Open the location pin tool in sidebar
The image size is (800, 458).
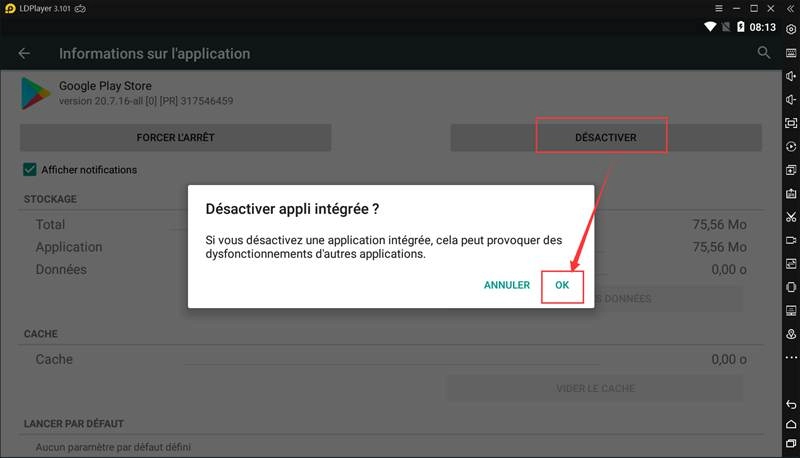coord(790,334)
